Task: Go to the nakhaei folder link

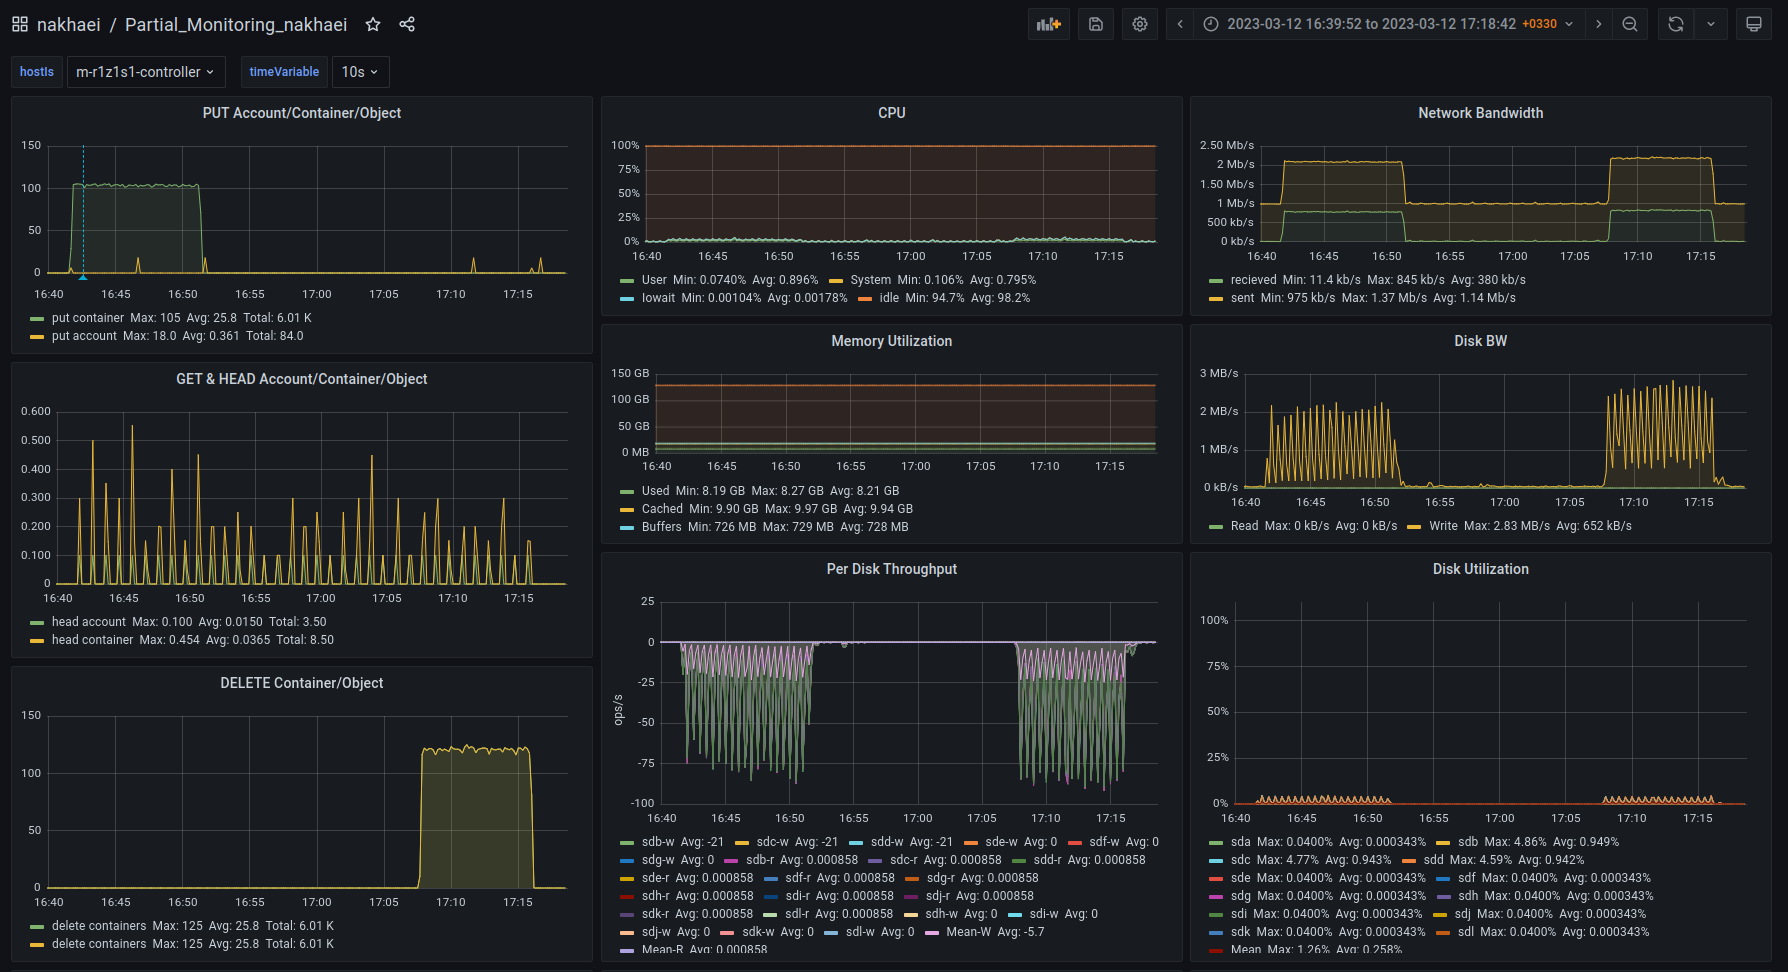Action: (x=68, y=24)
